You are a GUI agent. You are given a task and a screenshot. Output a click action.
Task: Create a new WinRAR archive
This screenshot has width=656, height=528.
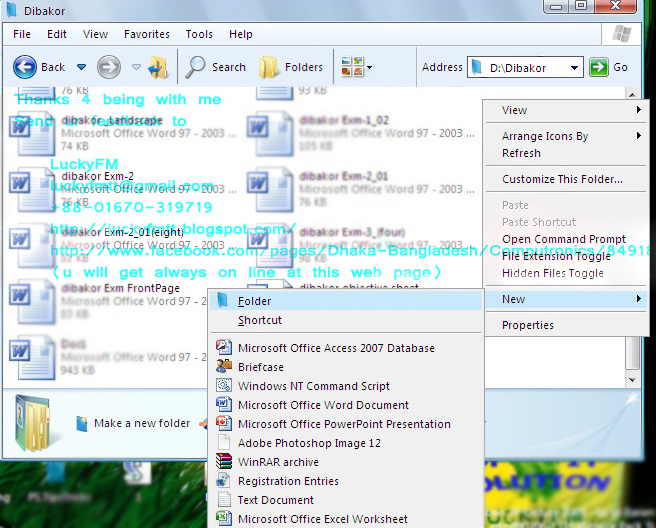click(346, 462)
